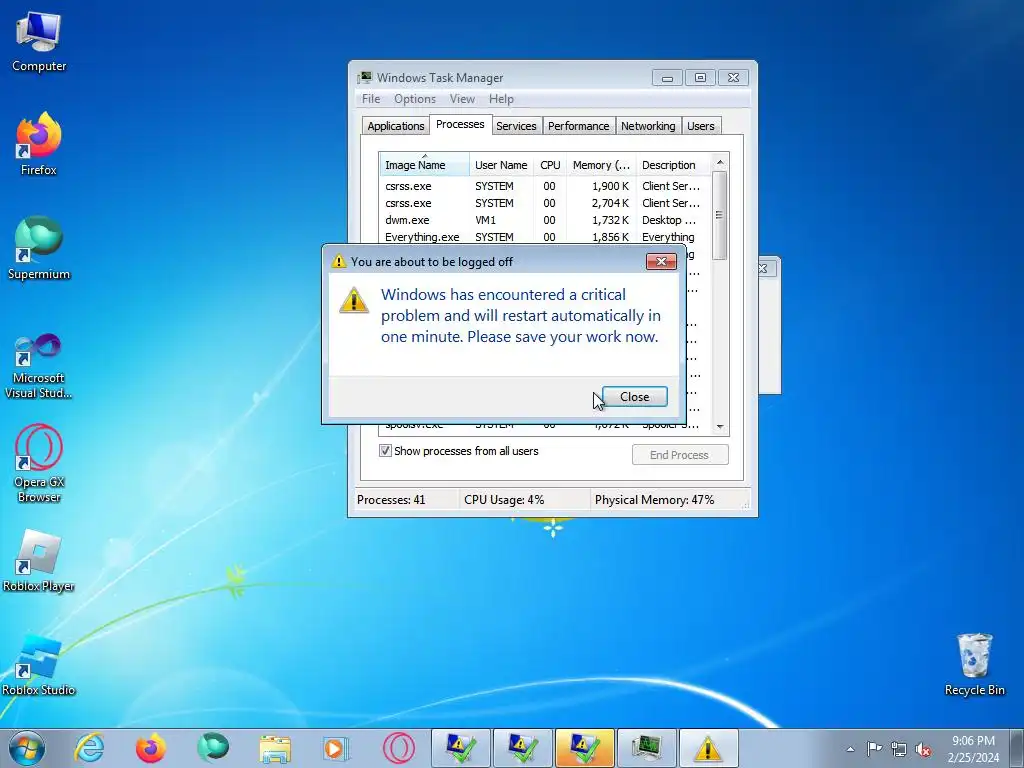Show hidden tray icons arrow
Screen dimensions: 1024x768
(850, 749)
